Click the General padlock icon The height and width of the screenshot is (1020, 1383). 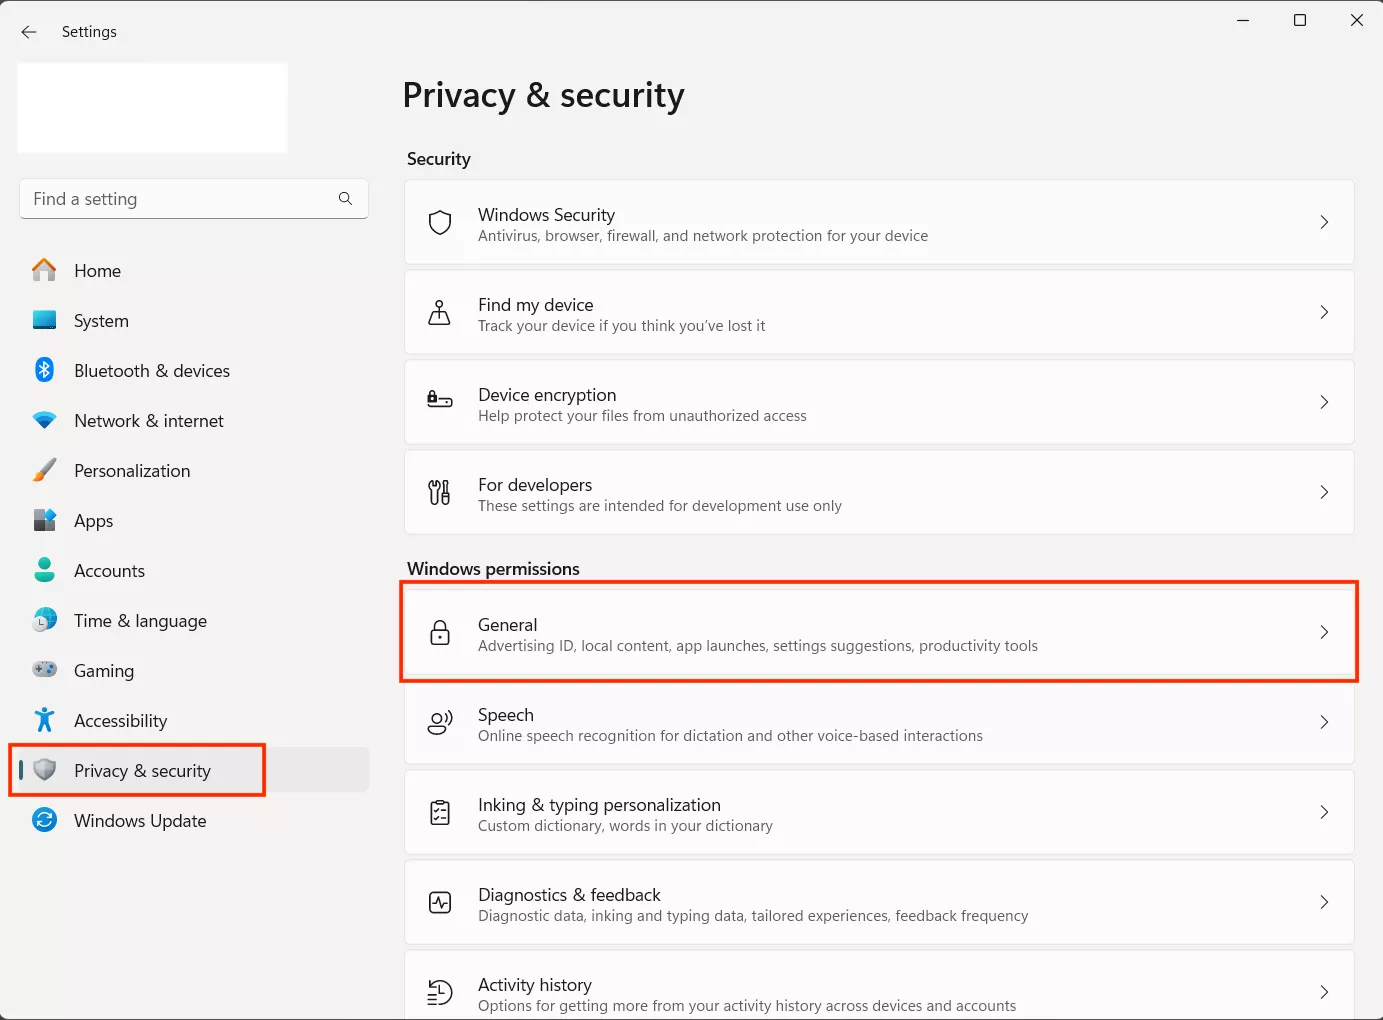(x=440, y=632)
